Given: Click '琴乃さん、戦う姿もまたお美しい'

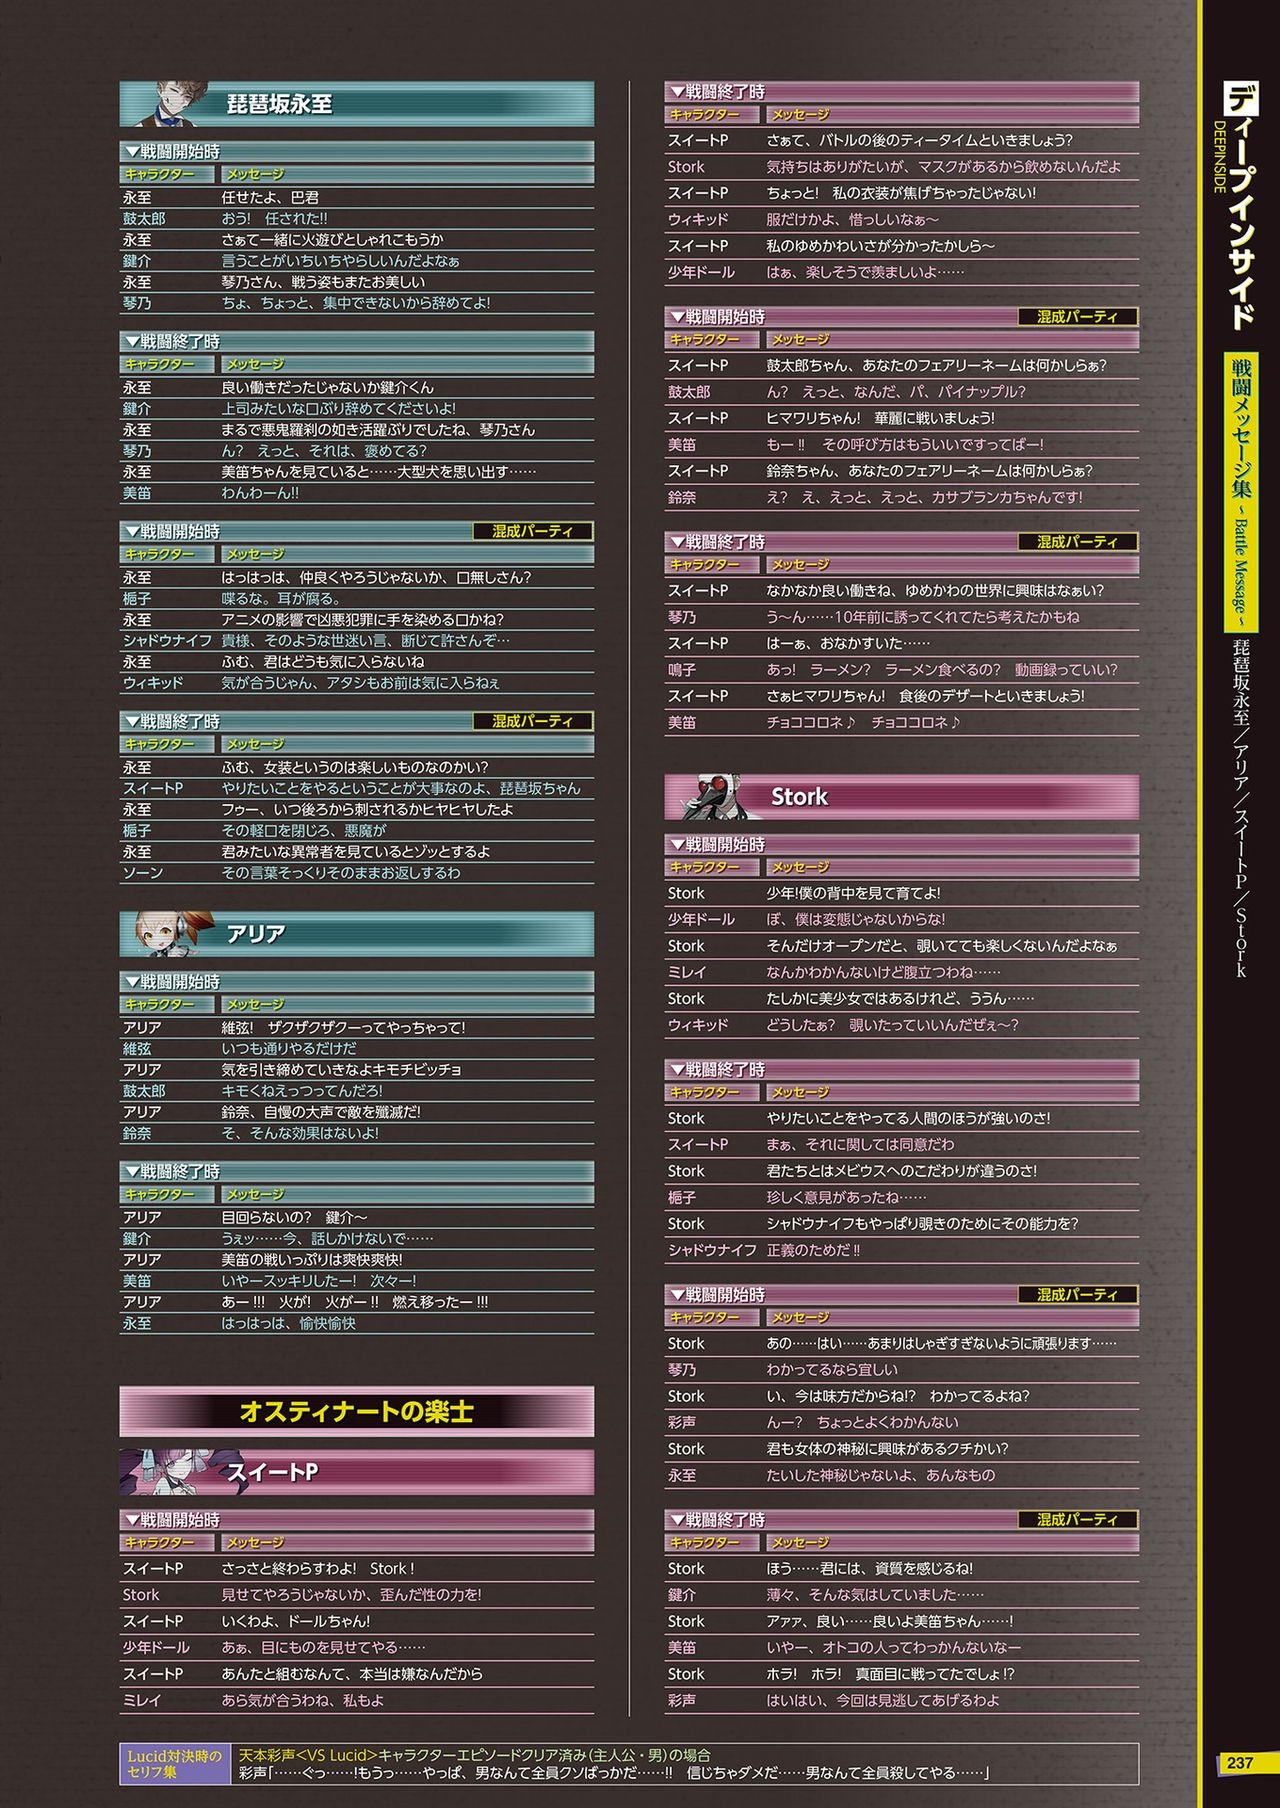Looking at the screenshot, I should pyautogui.click(x=323, y=282).
